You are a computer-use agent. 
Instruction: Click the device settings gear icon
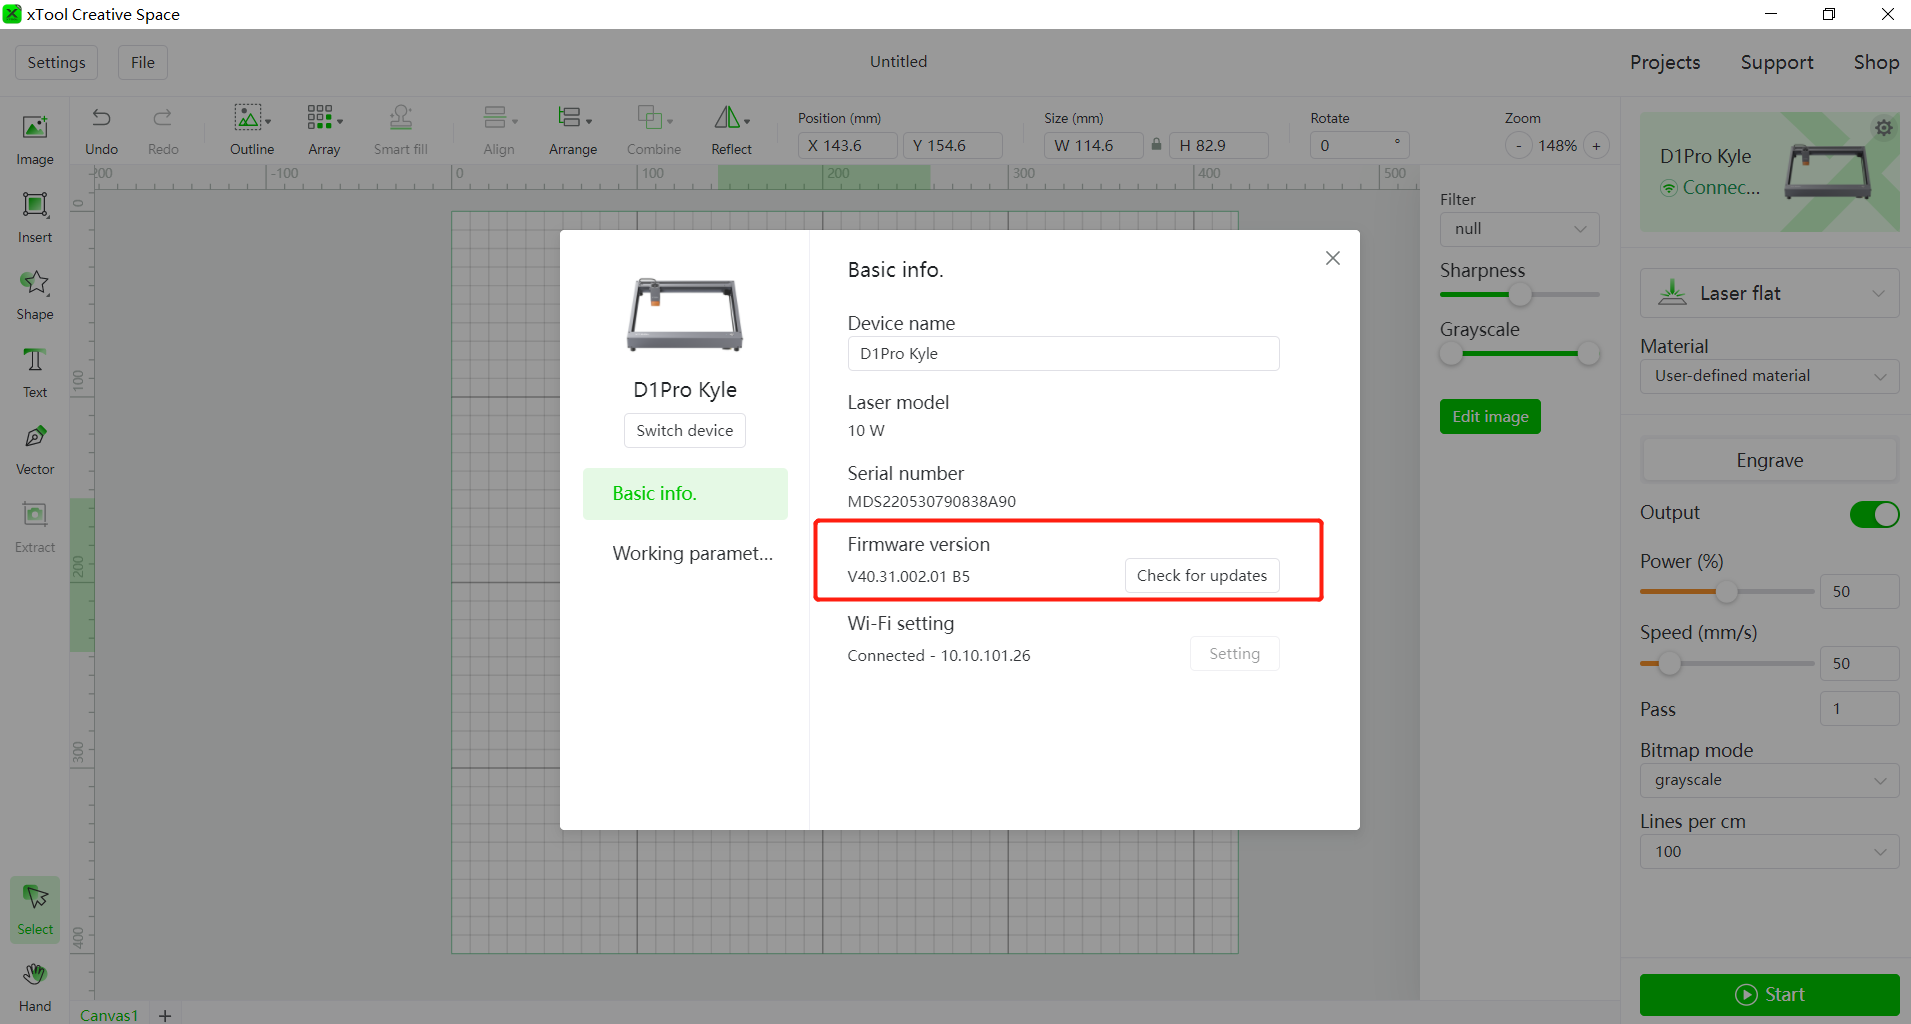pos(1883,128)
